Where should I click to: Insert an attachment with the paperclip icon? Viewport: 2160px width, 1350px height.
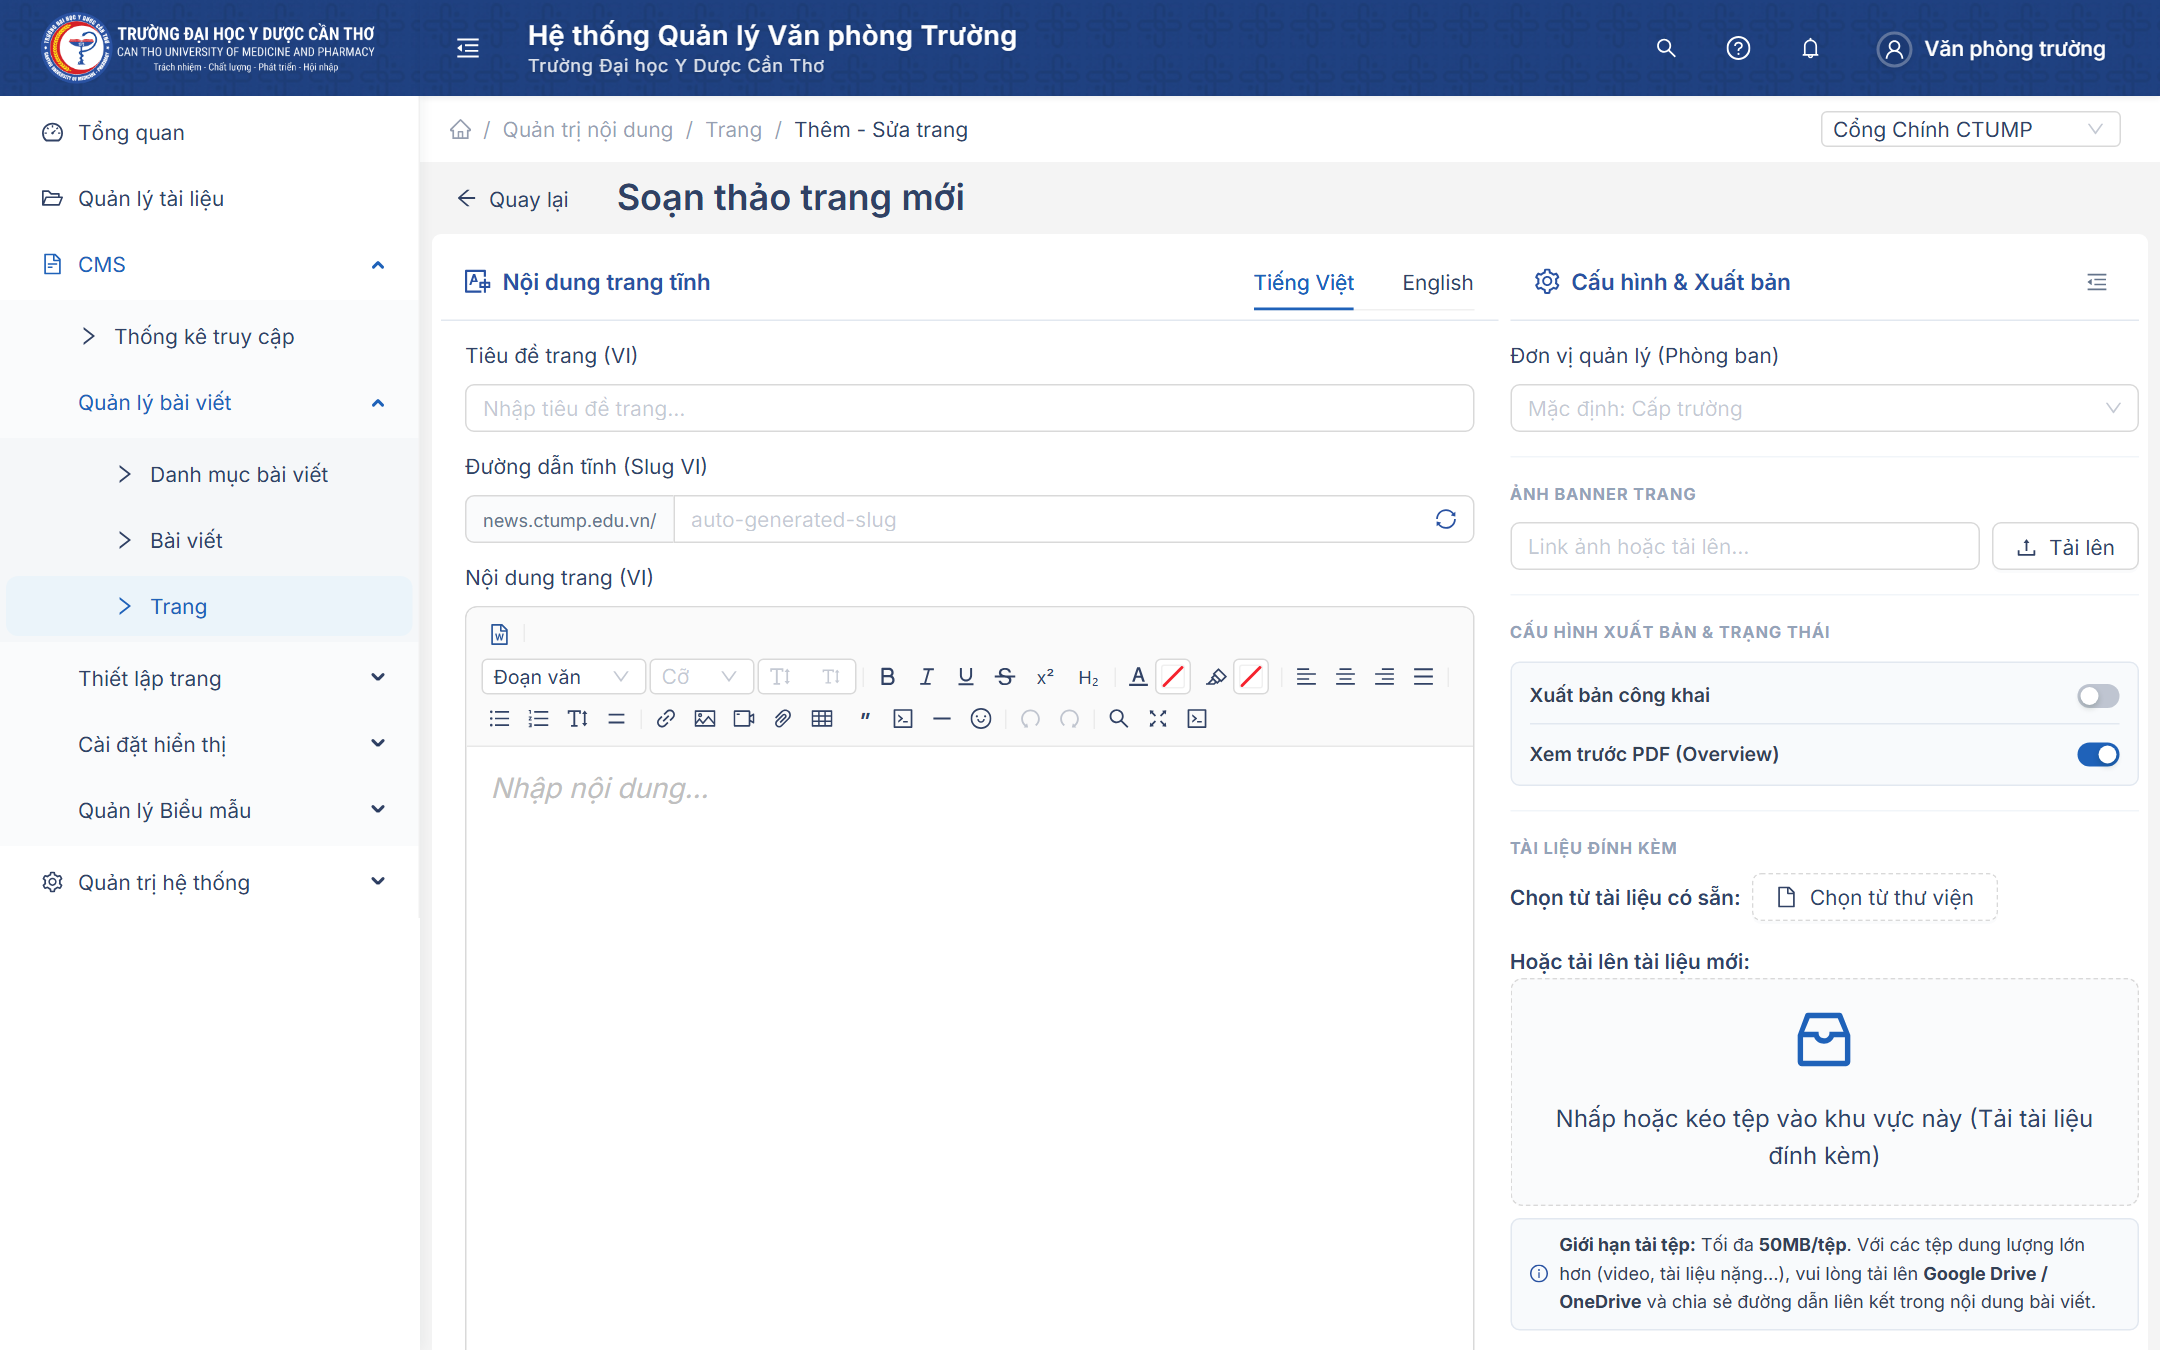(783, 718)
